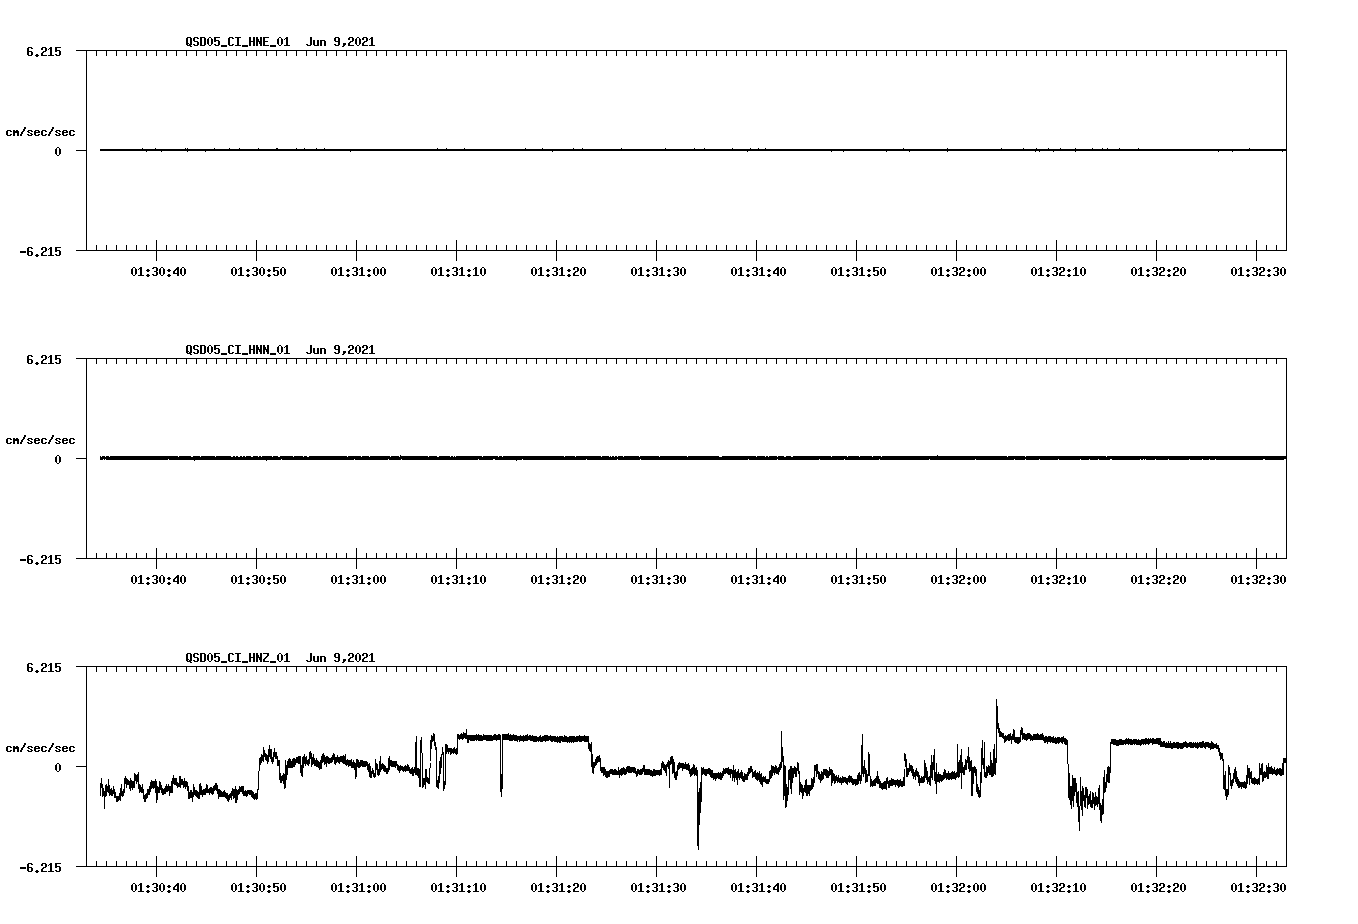This screenshot has width=1358, height=924.
Task: Click the 01:31:30 time label under the HNE plot
Action: [658, 272]
